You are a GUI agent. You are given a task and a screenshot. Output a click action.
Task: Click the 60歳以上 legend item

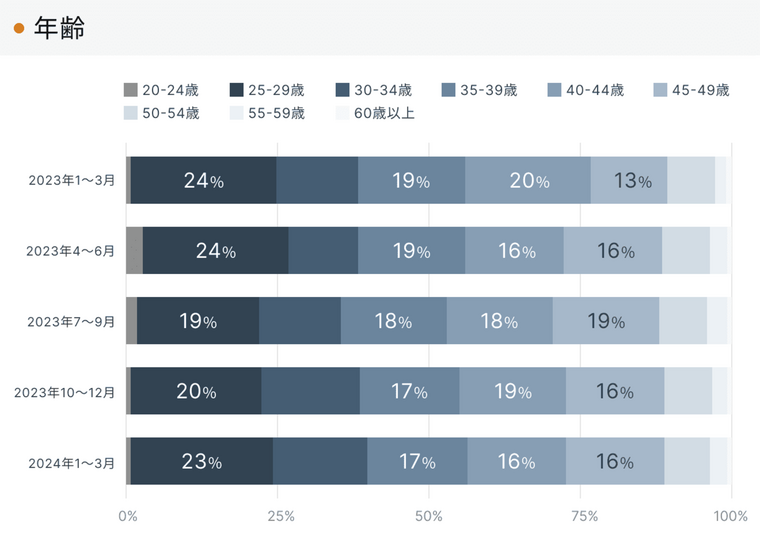[x=375, y=113]
